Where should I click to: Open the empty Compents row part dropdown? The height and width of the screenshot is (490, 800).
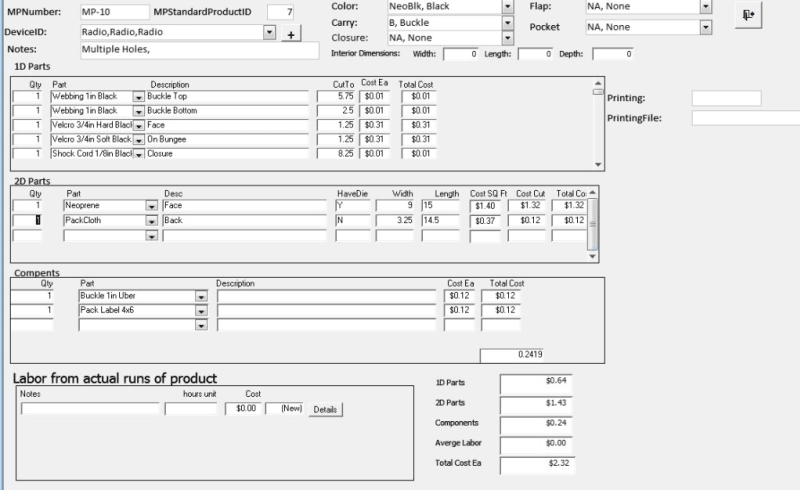tap(202, 325)
